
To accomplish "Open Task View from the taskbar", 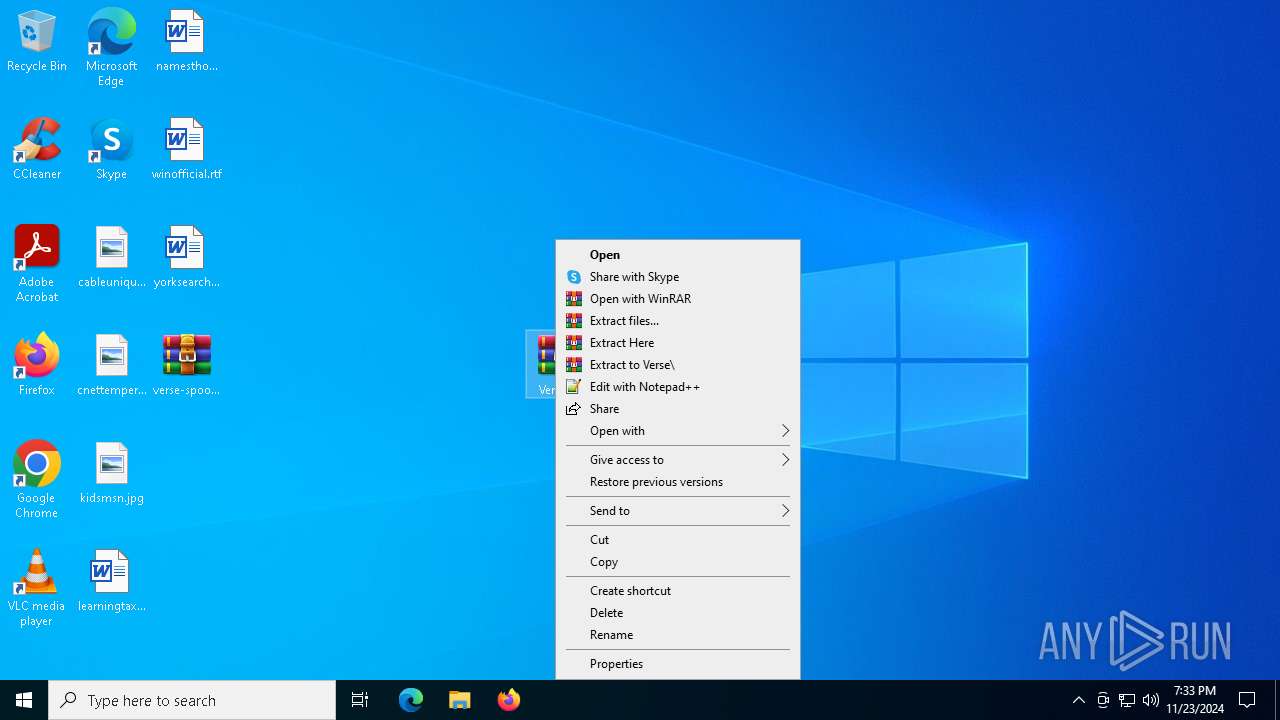I will point(360,700).
